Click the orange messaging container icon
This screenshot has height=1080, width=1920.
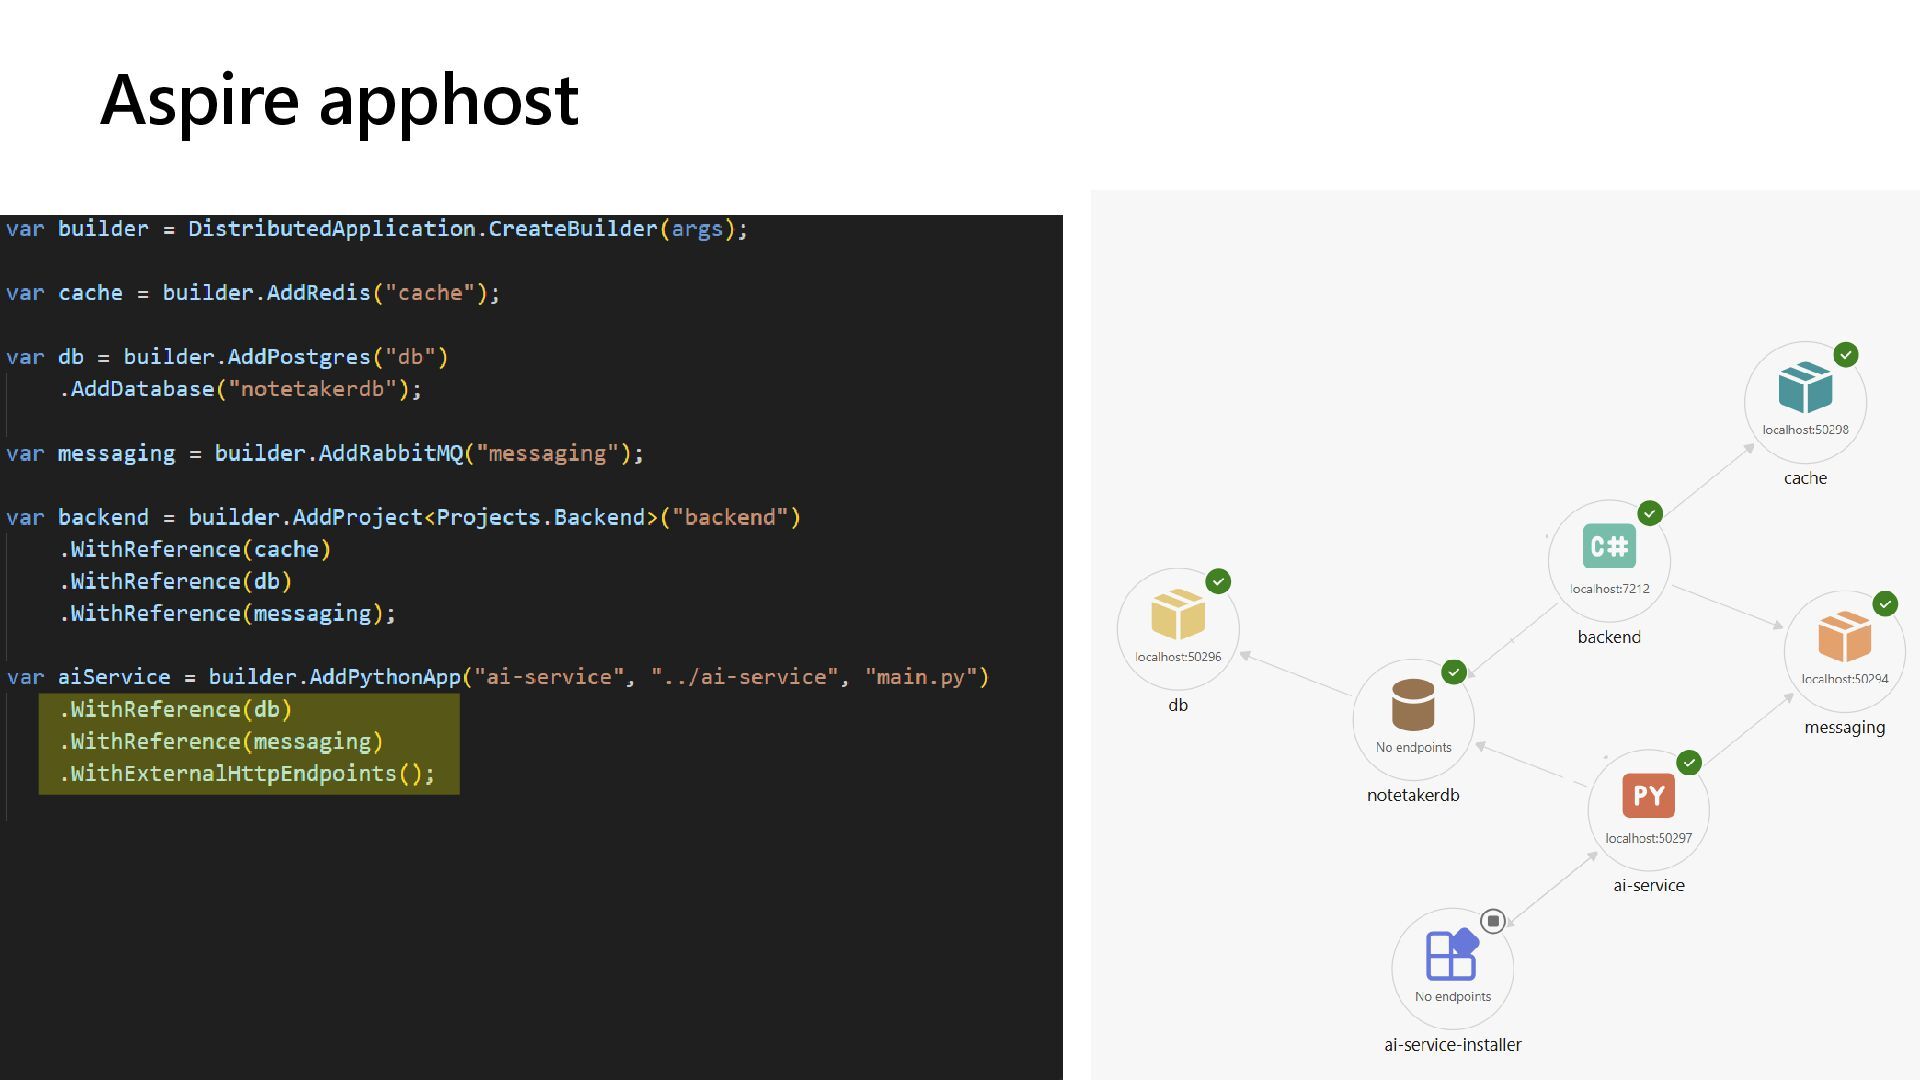point(1844,637)
